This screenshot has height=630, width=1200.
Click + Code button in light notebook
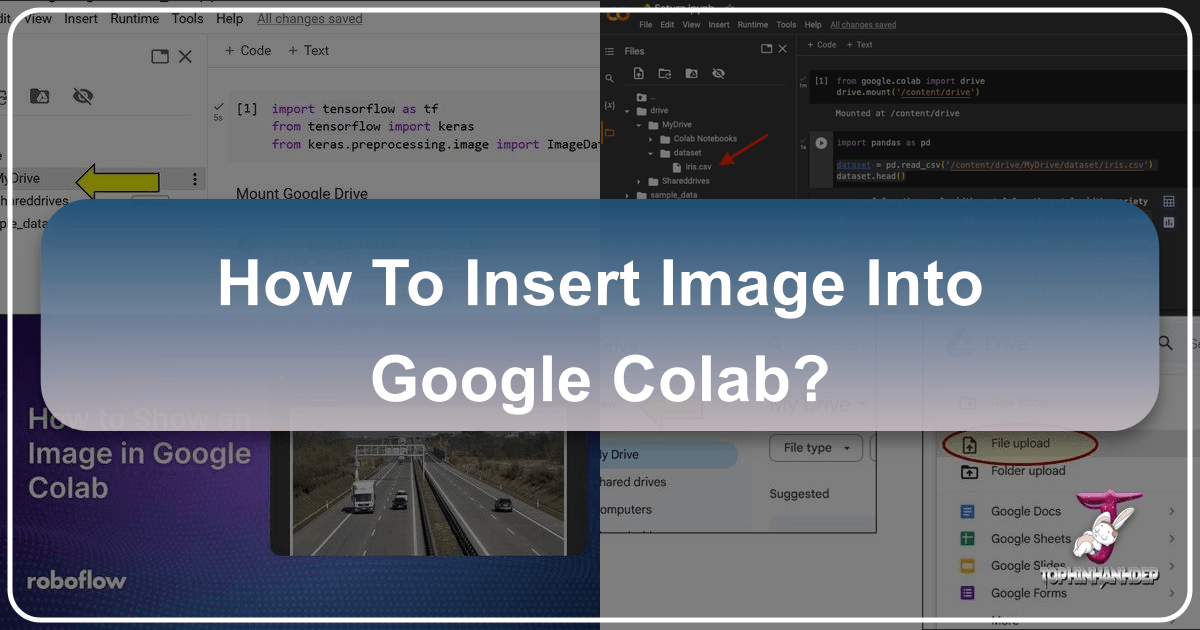tap(247, 50)
